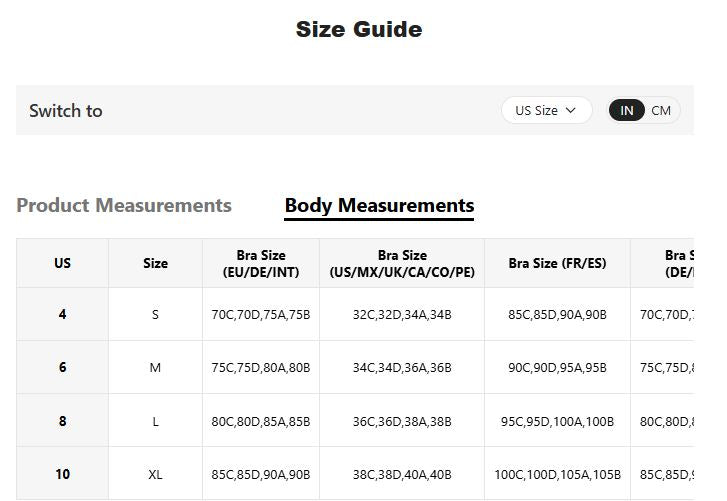Select the US size 4 row
Image resolution: width=727 pixels, height=501 pixels.
[x=355, y=314]
